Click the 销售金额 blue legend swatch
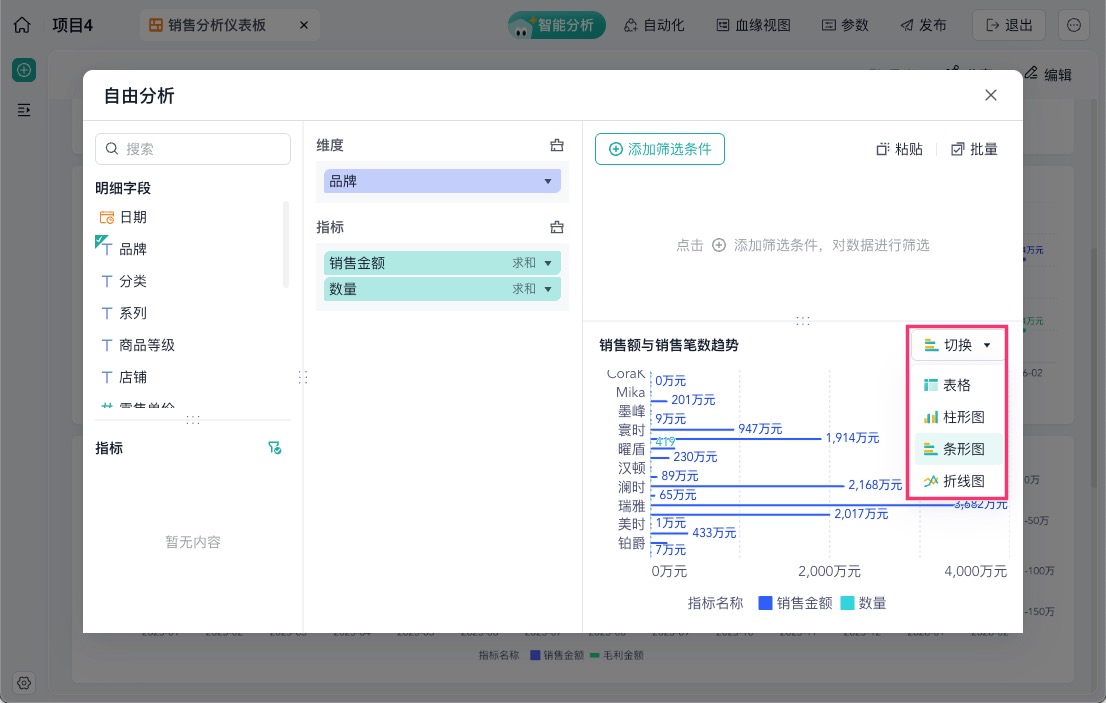 coord(765,603)
